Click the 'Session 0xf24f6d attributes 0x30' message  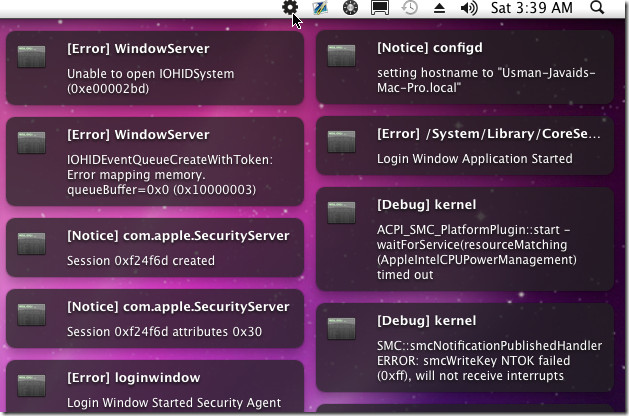tap(164, 332)
